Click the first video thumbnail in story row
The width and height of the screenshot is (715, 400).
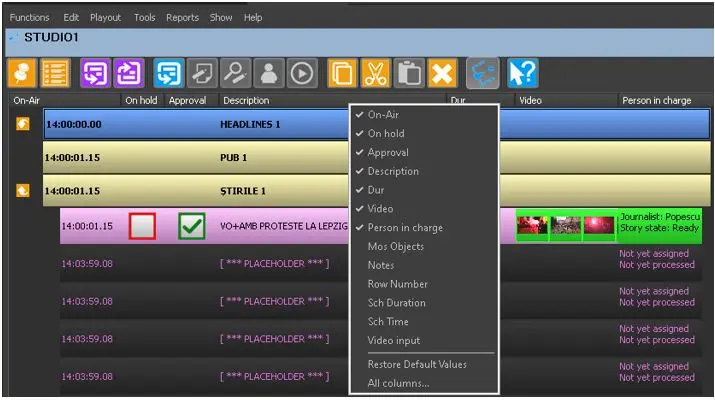point(532,225)
